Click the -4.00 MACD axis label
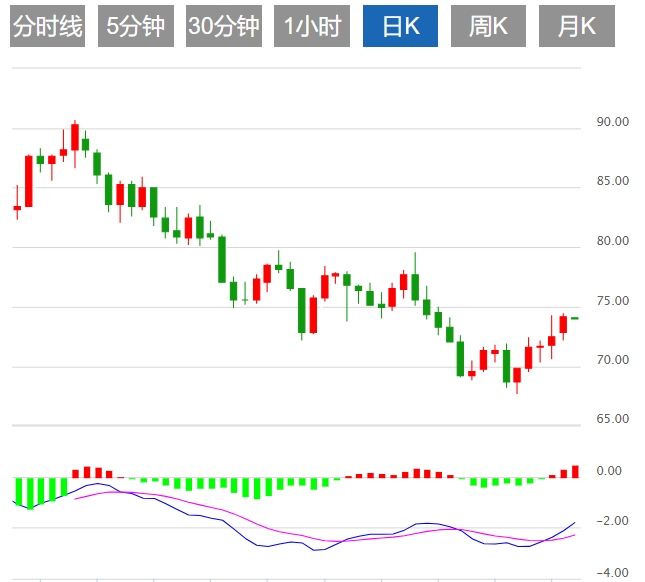Viewport: 645px width, 582px height. 613,573
